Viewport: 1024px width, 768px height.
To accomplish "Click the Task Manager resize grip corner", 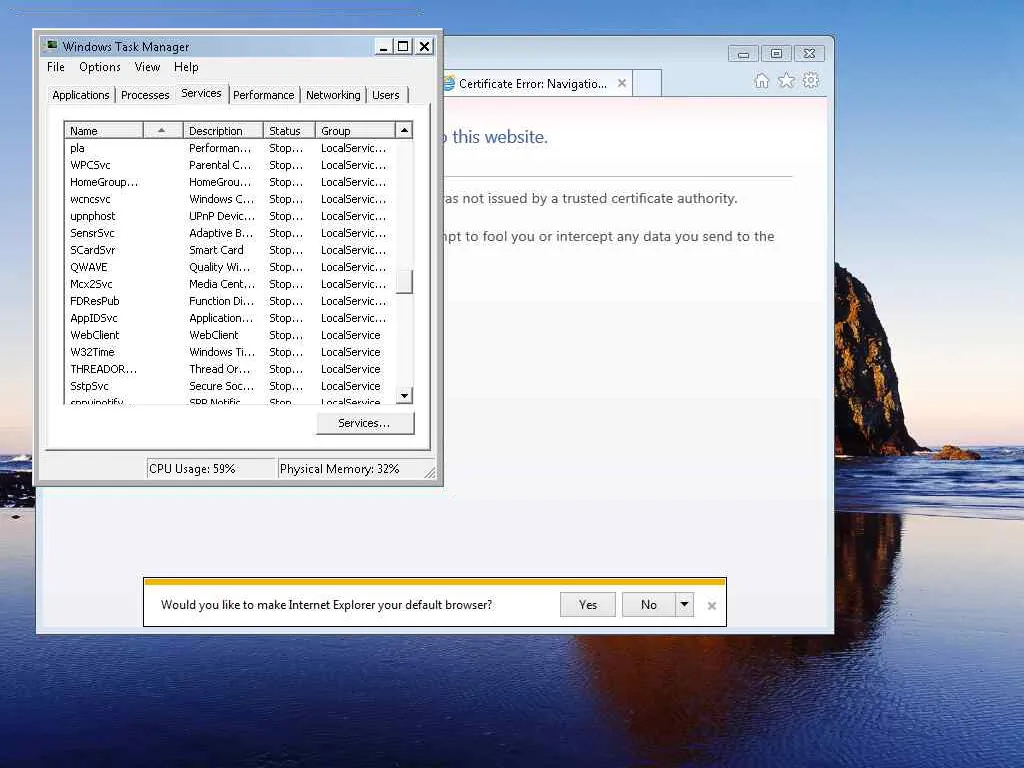I will (430, 473).
